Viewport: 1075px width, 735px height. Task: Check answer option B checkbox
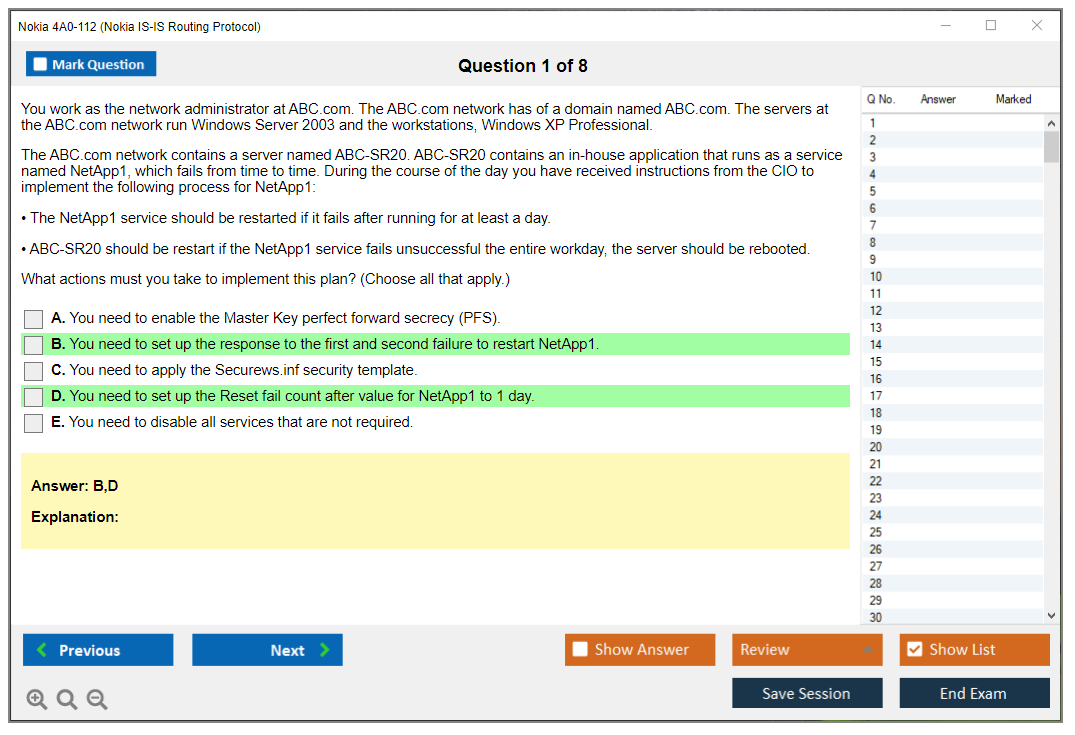(x=34, y=345)
